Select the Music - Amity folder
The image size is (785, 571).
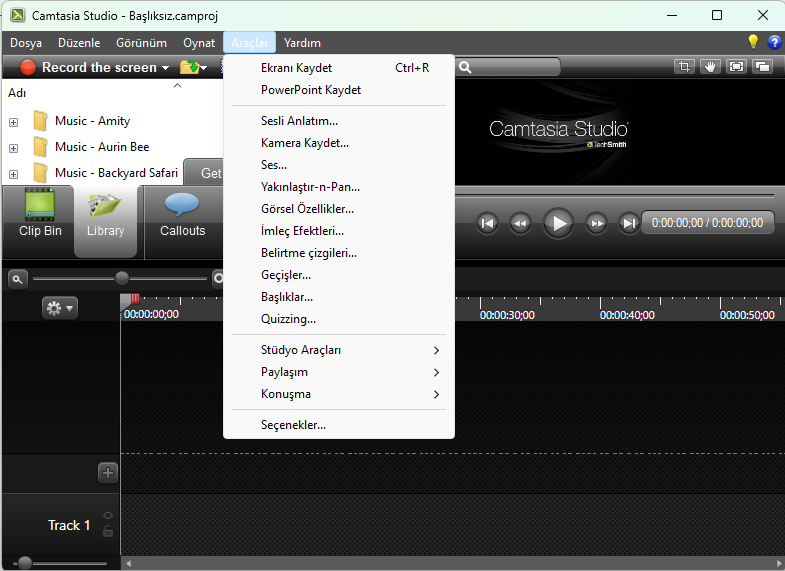(x=93, y=121)
